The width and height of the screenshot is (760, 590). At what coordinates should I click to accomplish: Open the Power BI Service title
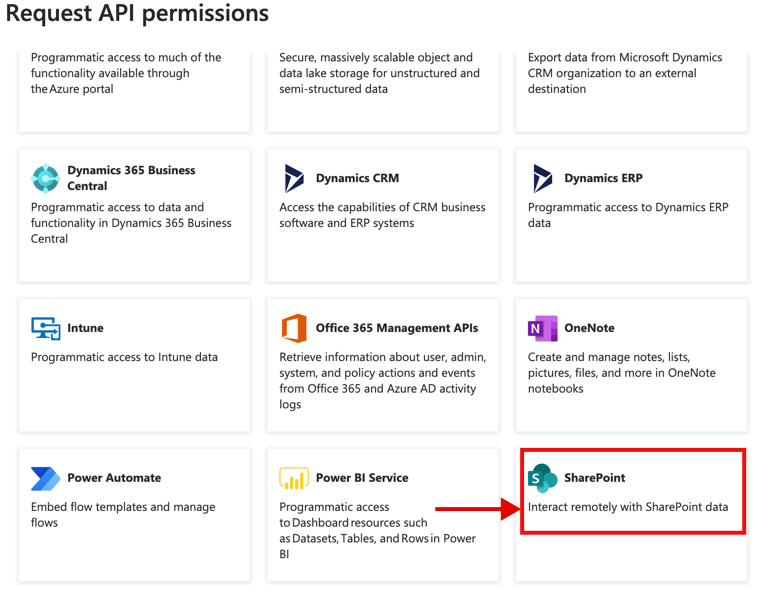click(362, 478)
